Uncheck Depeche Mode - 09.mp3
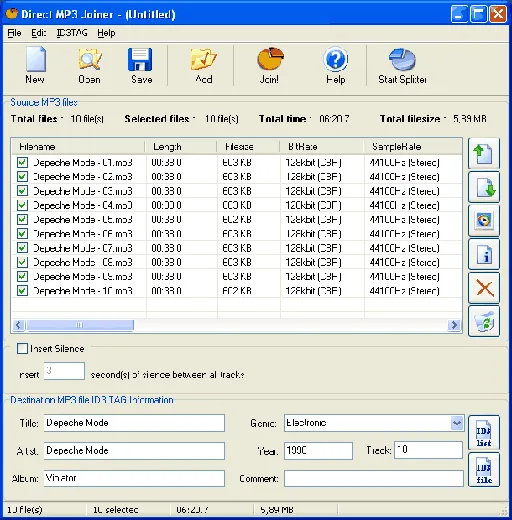The image size is (512, 520). point(22,276)
